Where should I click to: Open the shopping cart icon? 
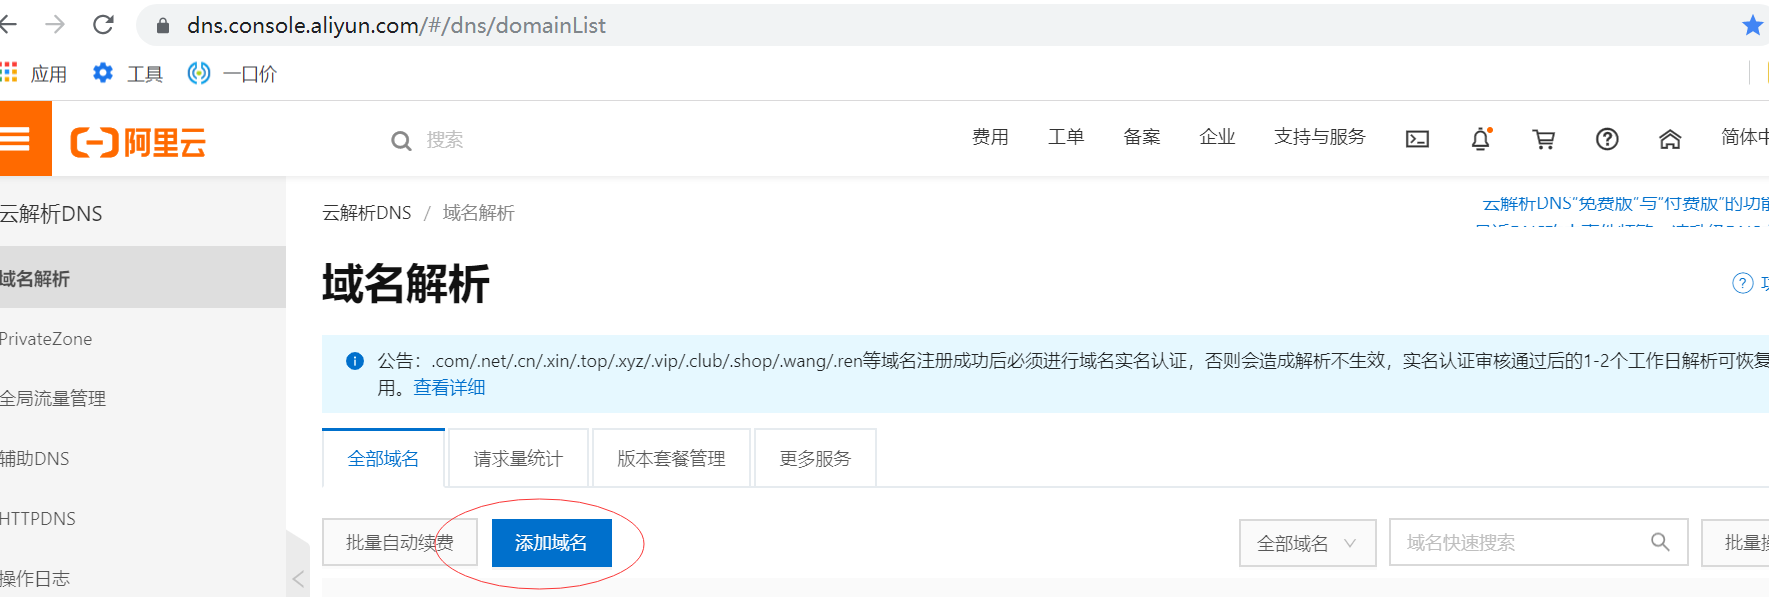1544,139
